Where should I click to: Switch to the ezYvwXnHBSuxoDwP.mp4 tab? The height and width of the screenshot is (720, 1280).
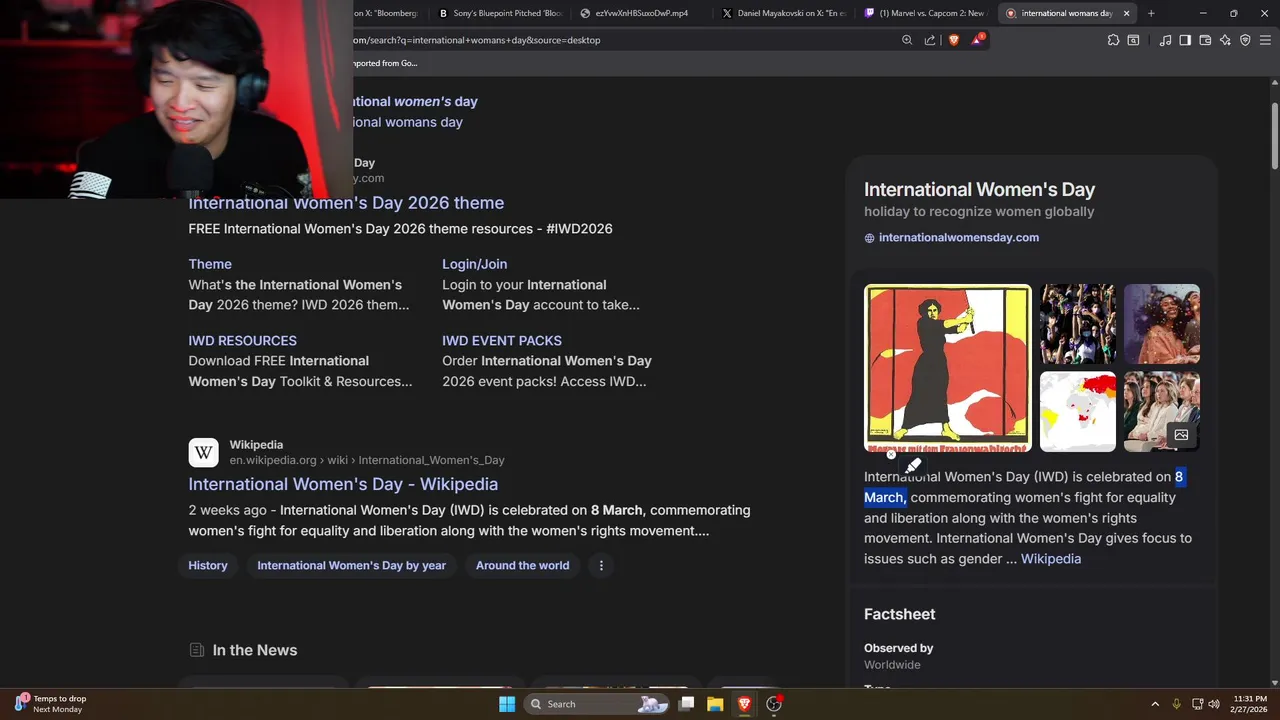(x=642, y=13)
